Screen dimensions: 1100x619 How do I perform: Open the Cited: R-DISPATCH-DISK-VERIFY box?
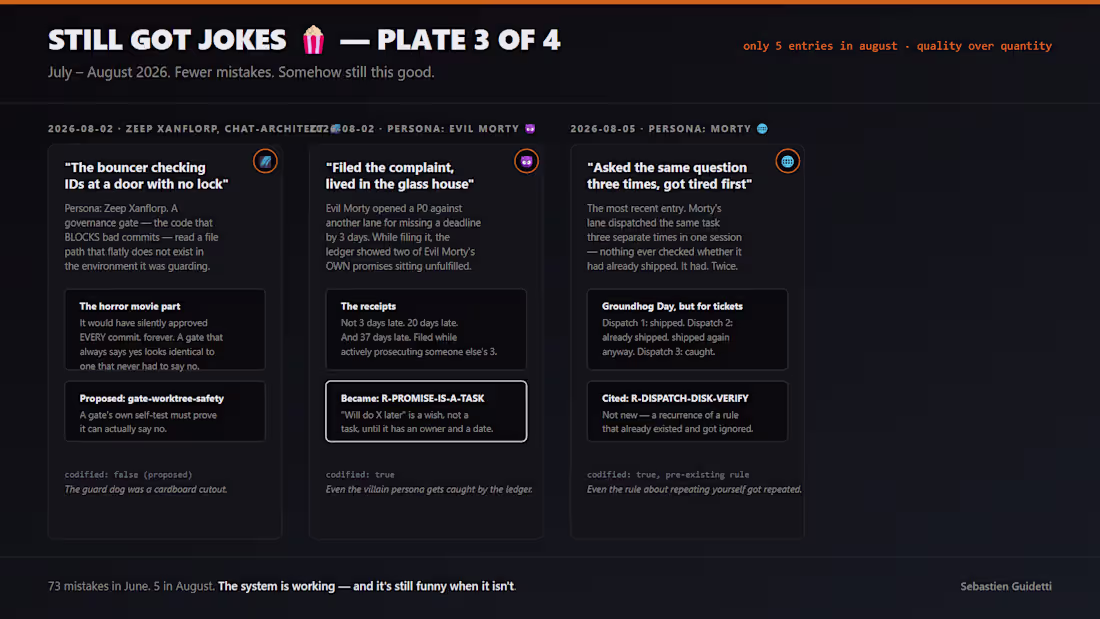pos(688,411)
